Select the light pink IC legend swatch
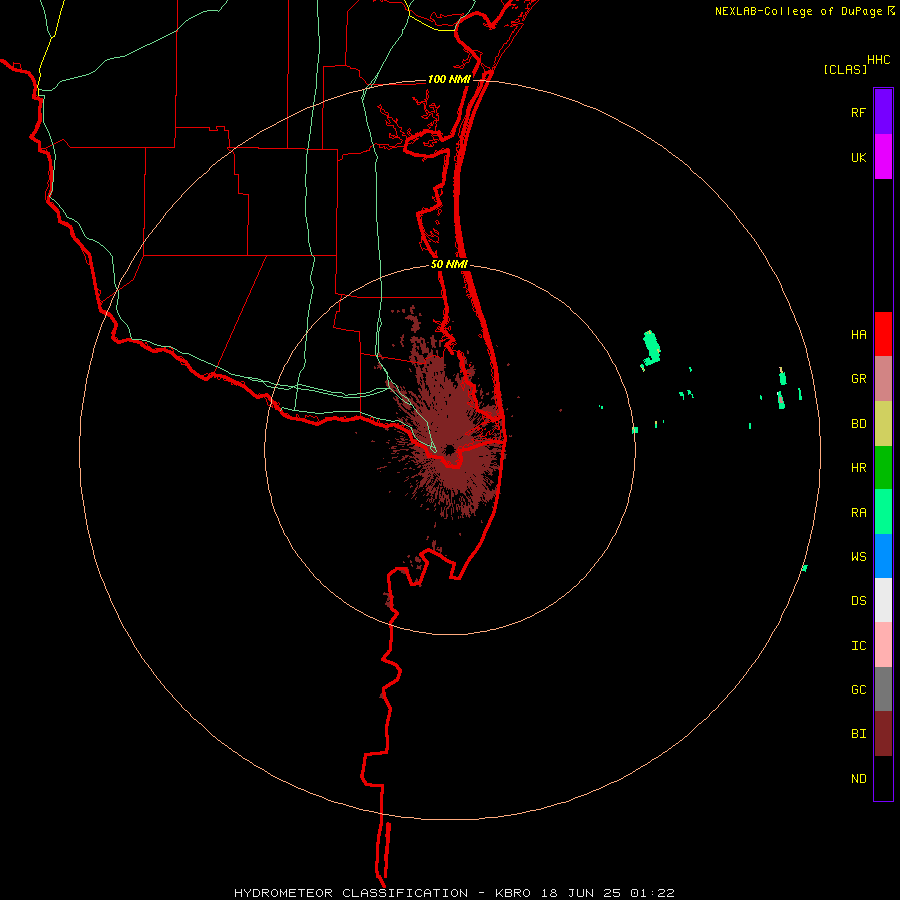Image resolution: width=900 pixels, height=900 pixels. (883, 645)
